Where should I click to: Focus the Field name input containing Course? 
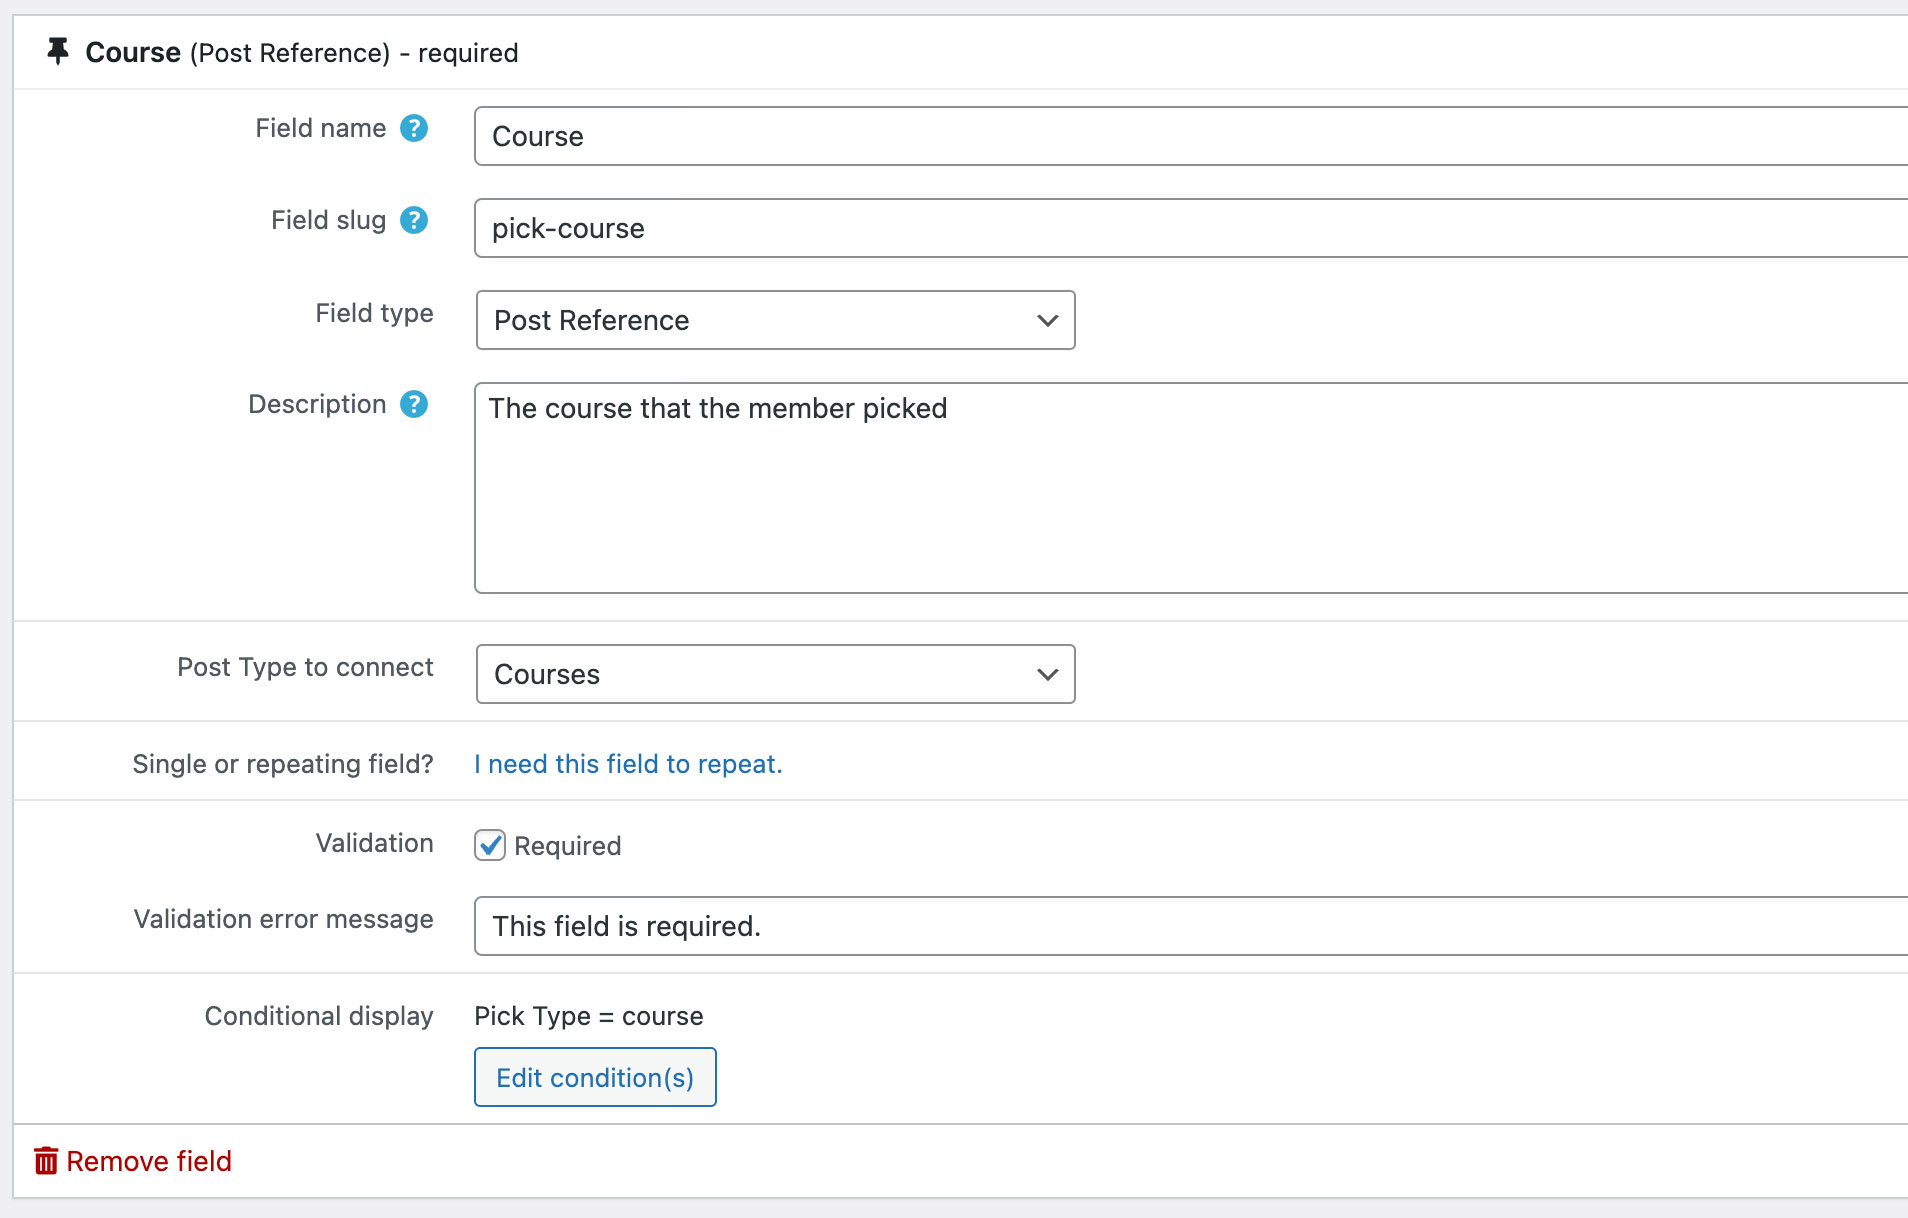pos(1190,136)
